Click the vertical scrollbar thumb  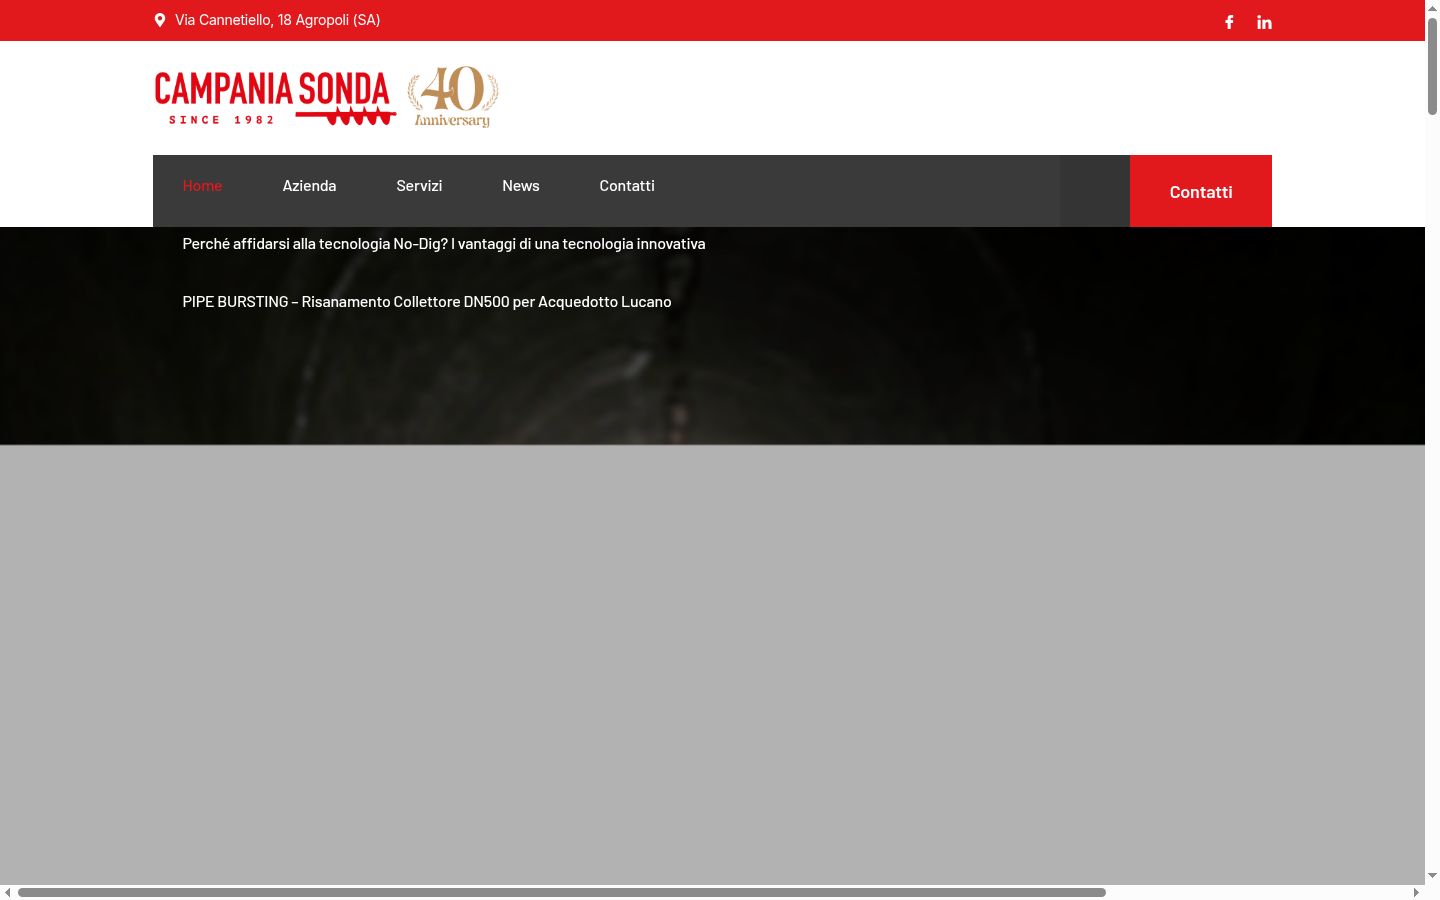point(1432,65)
